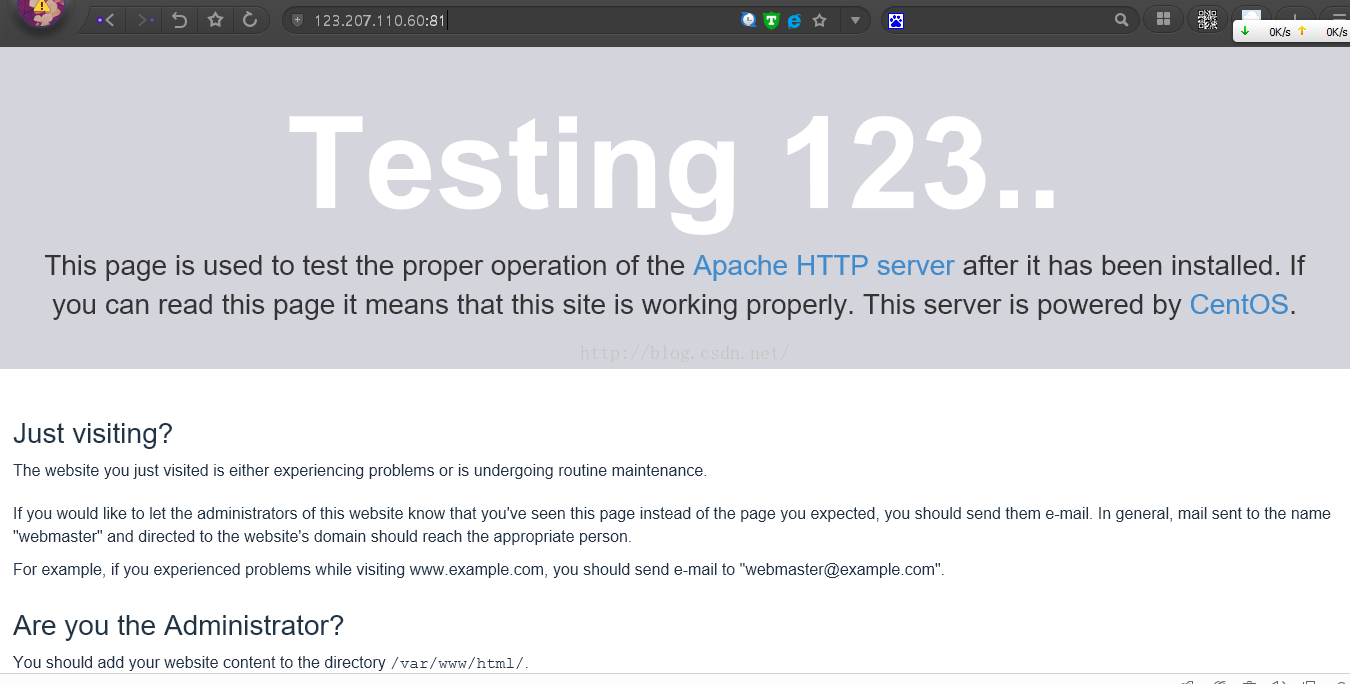Reload the page with the refresh icon
The width and height of the screenshot is (1350, 684).
coord(250,20)
